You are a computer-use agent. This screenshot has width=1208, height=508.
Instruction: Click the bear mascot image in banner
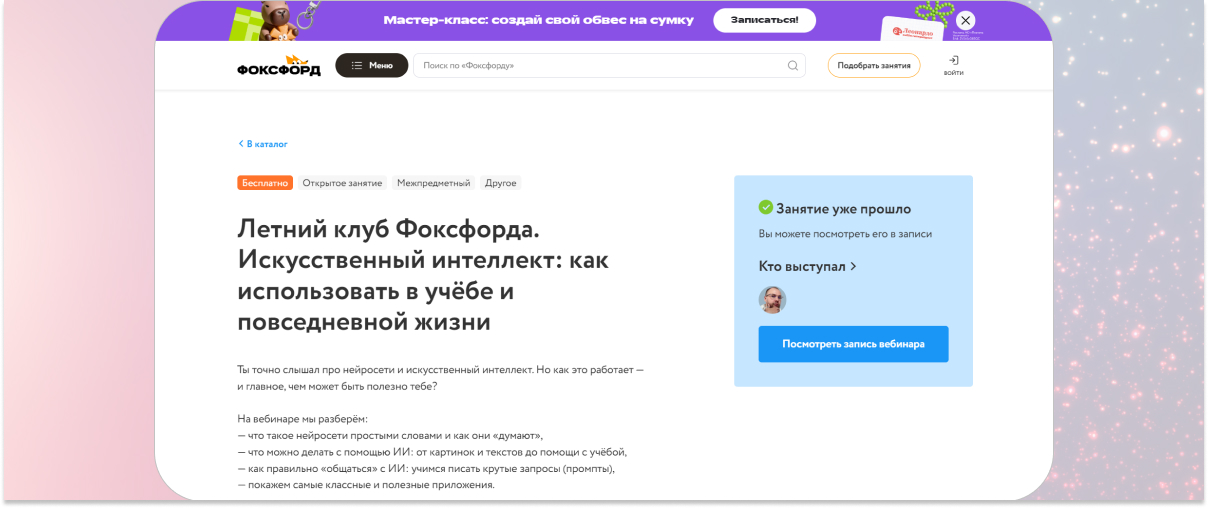(277, 20)
